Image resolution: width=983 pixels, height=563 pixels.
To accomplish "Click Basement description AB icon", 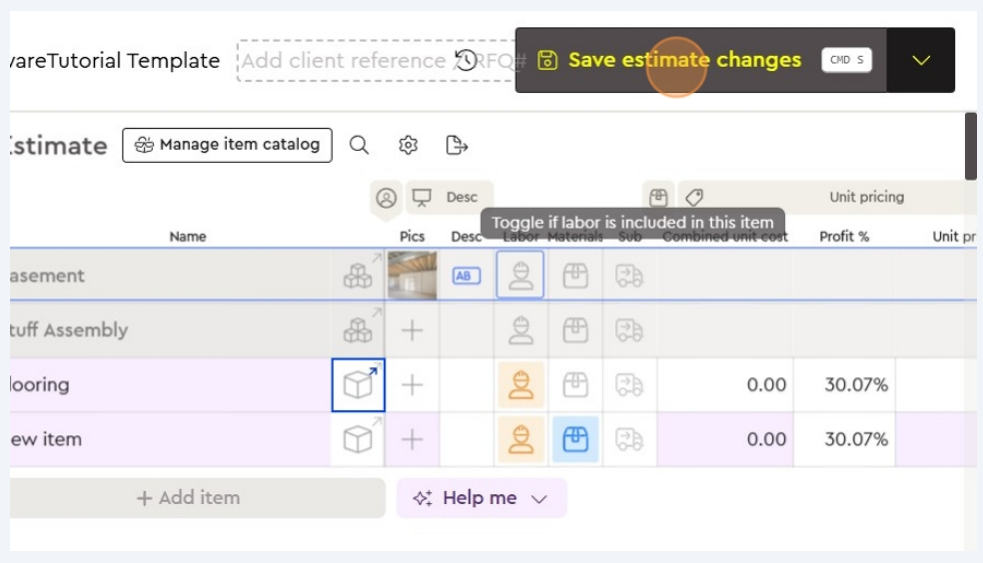I will point(466,275).
